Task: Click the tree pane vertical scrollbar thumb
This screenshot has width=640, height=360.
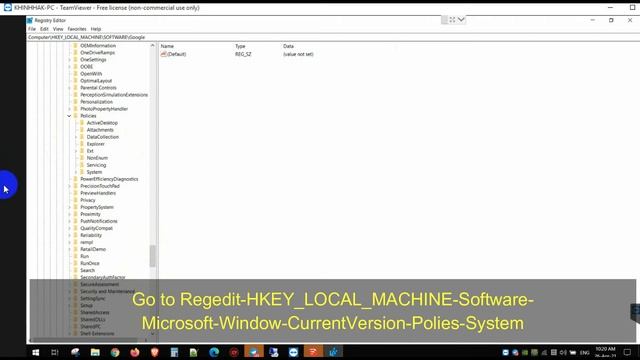Action: pos(153,256)
